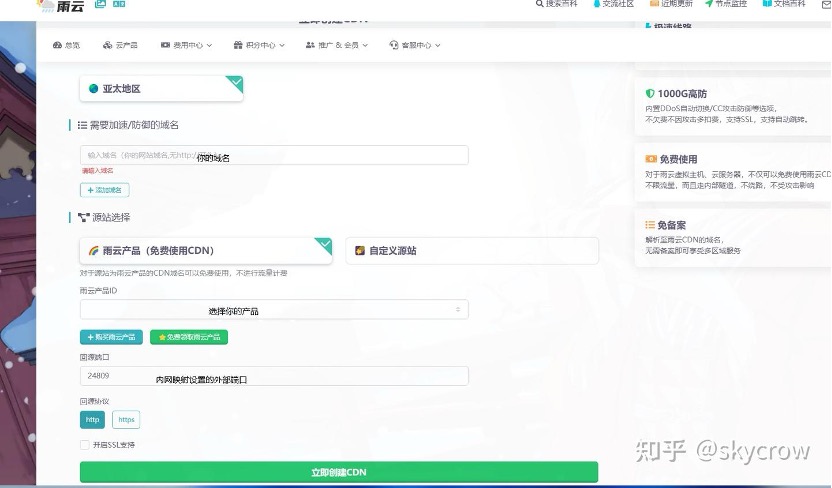The image size is (832, 488).
Task: Expand the 积分中心 dropdown menu
Action: click(259, 45)
